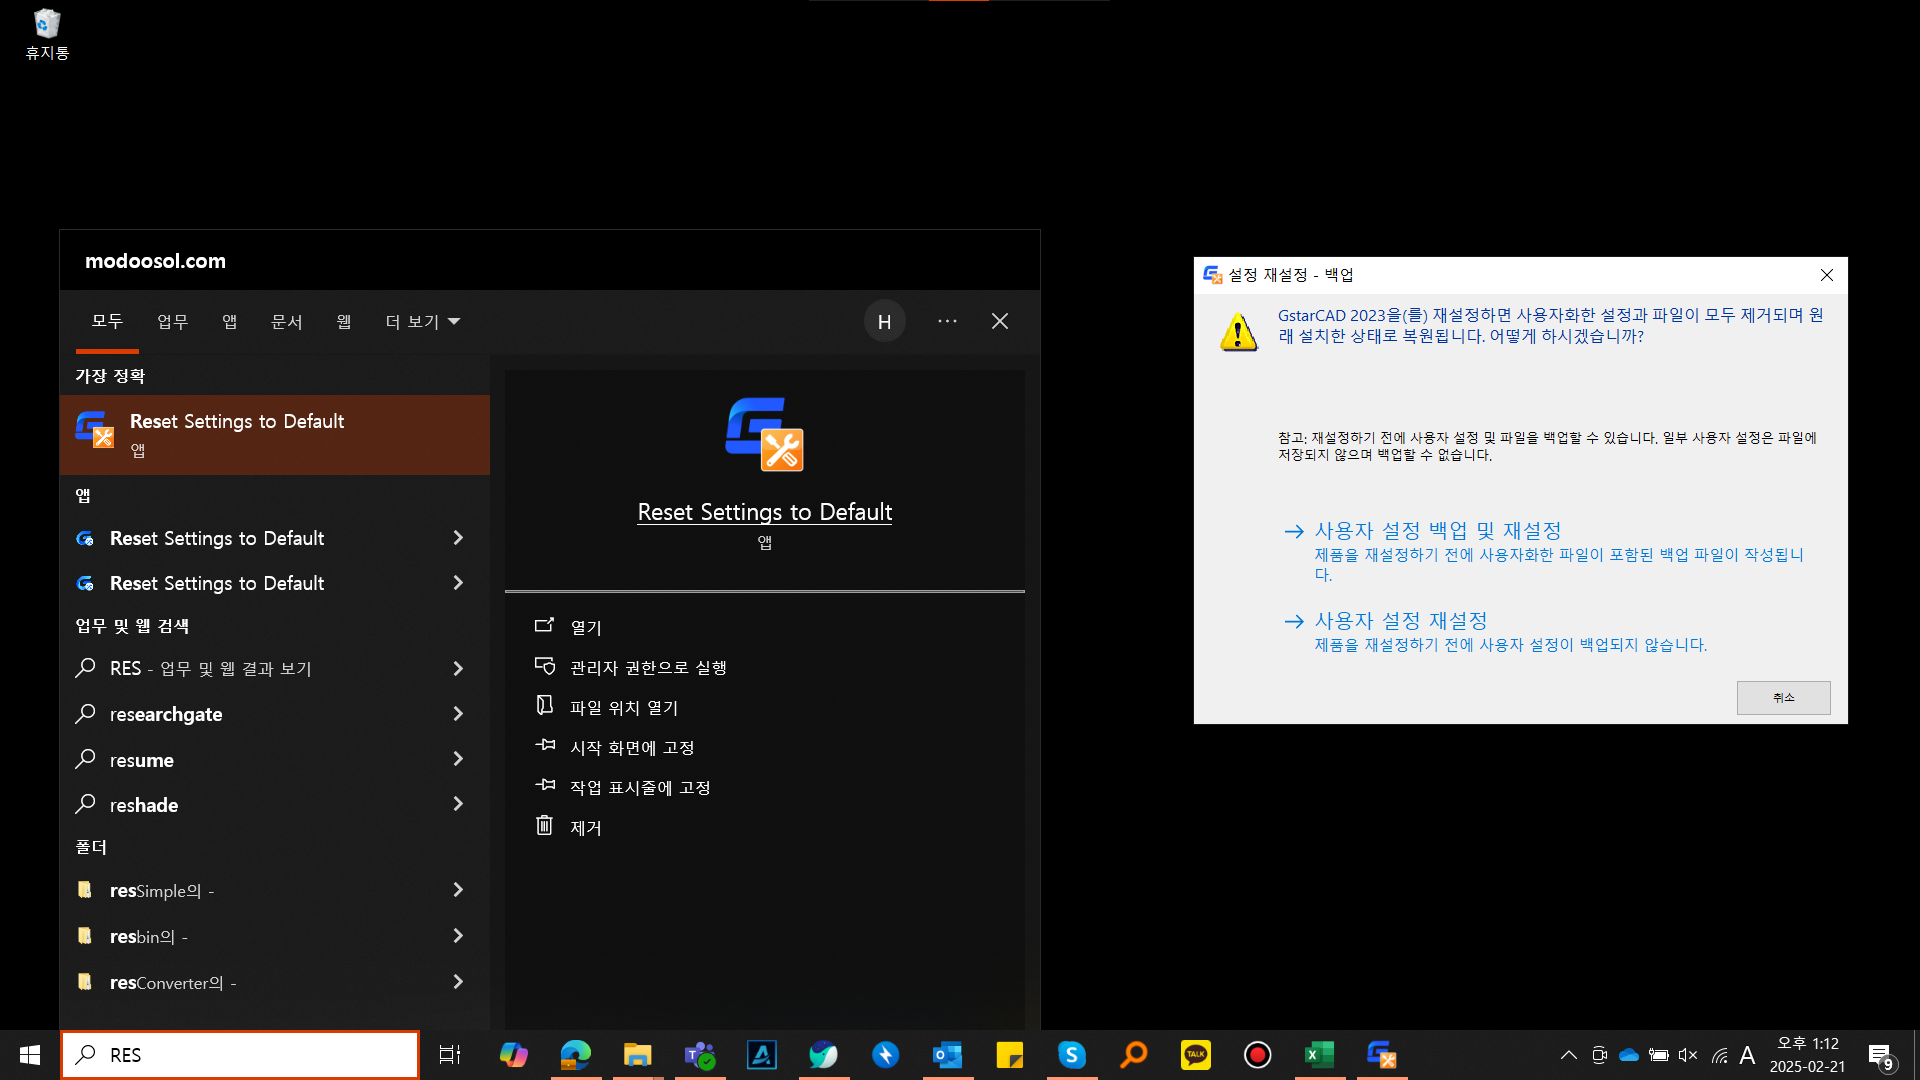
Task: Switch to the 업무 search tab
Action: coord(172,321)
